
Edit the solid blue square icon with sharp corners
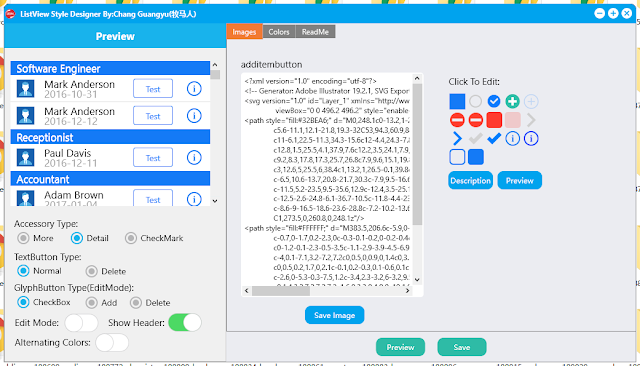[457, 102]
